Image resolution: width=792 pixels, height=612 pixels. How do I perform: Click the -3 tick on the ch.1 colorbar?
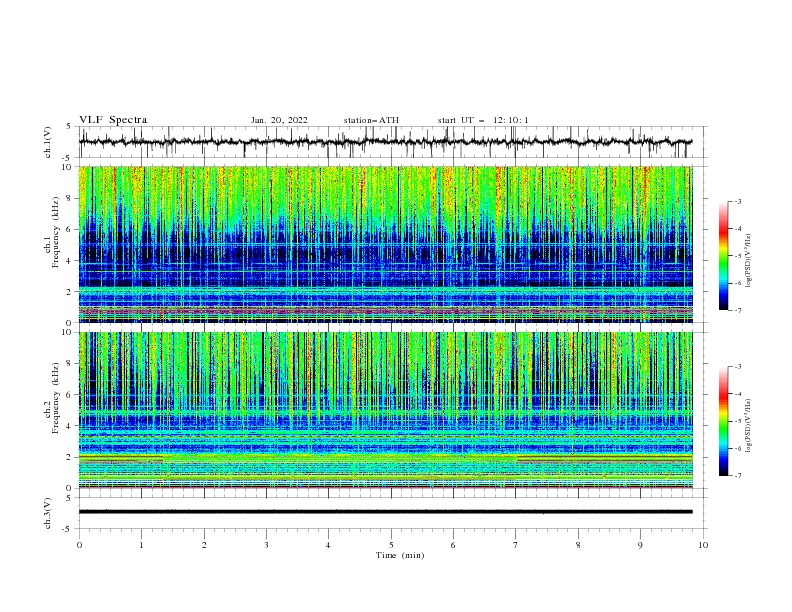tap(738, 201)
